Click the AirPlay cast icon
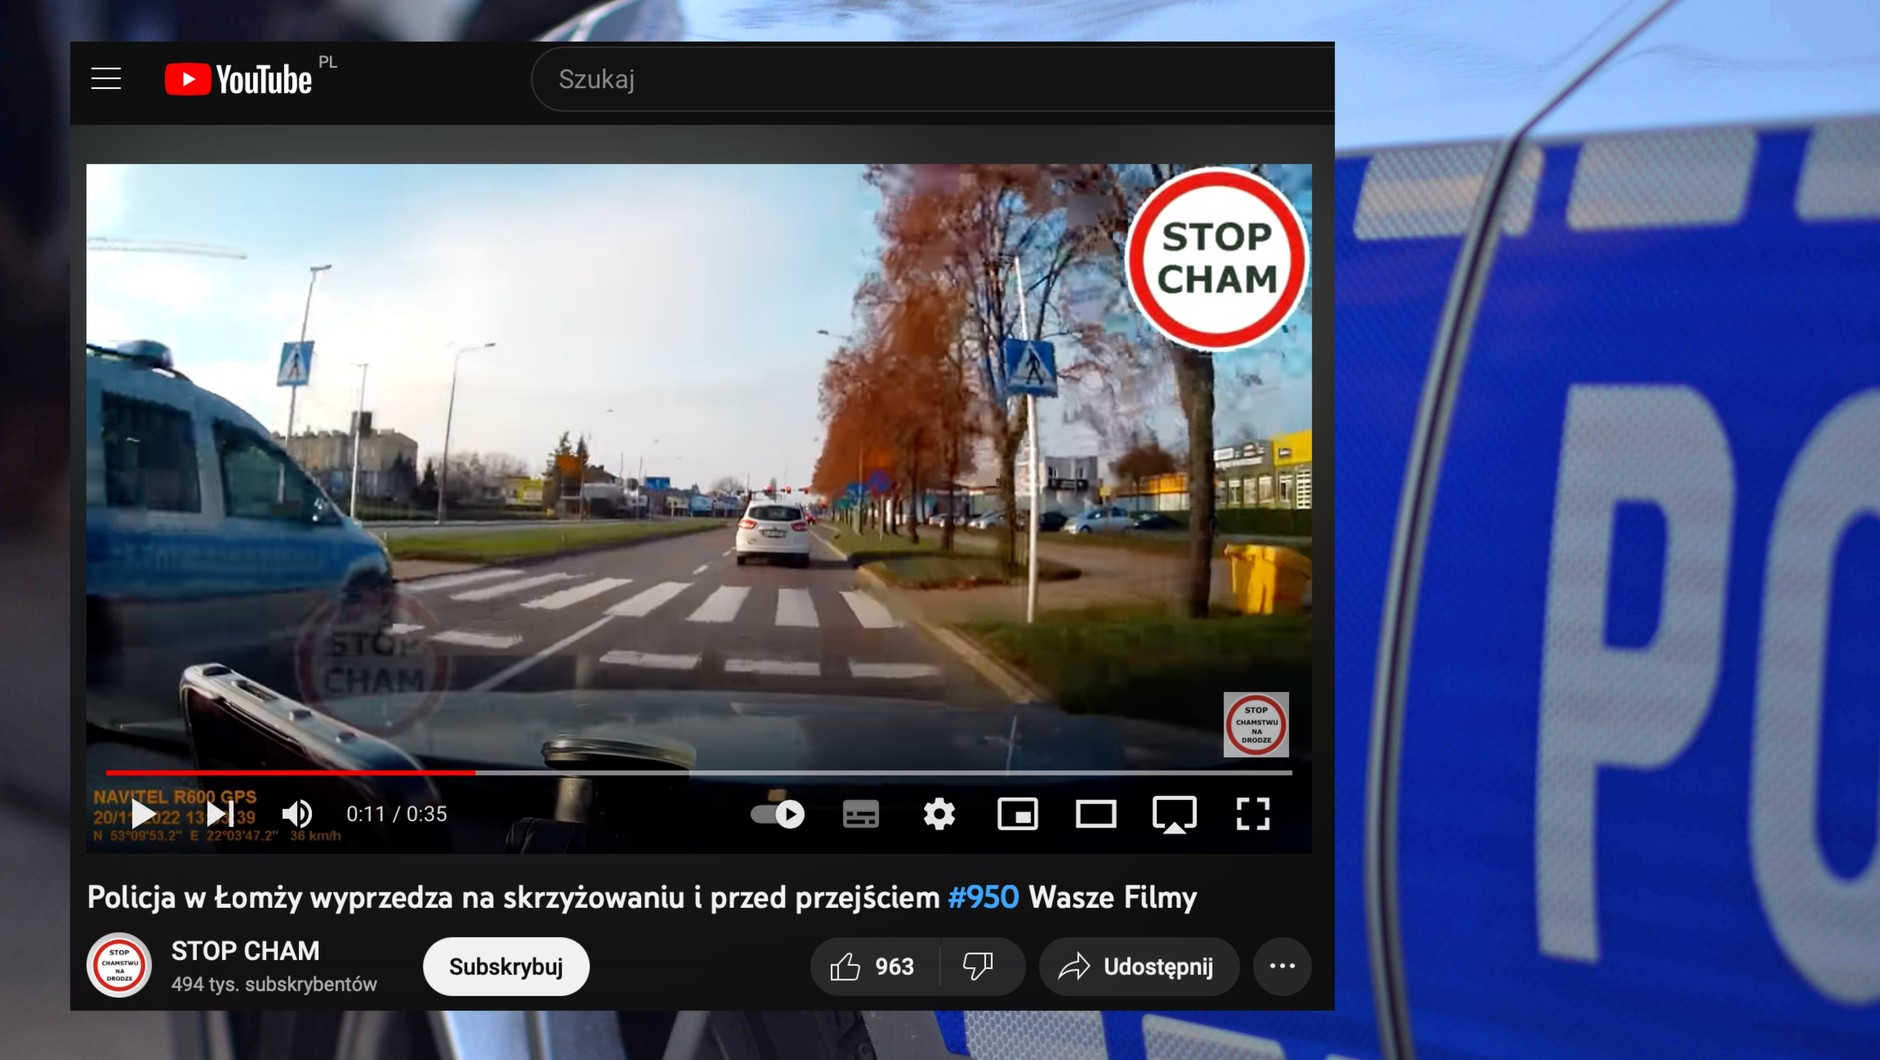1880x1060 pixels. tap(1174, 814)
